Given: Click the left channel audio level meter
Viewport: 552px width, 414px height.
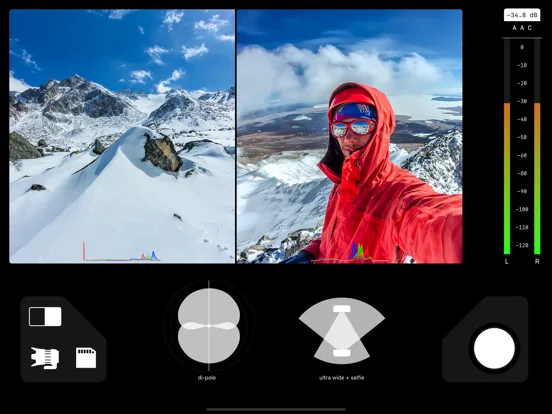Looking at the screenshot, I should click(507, 146).
